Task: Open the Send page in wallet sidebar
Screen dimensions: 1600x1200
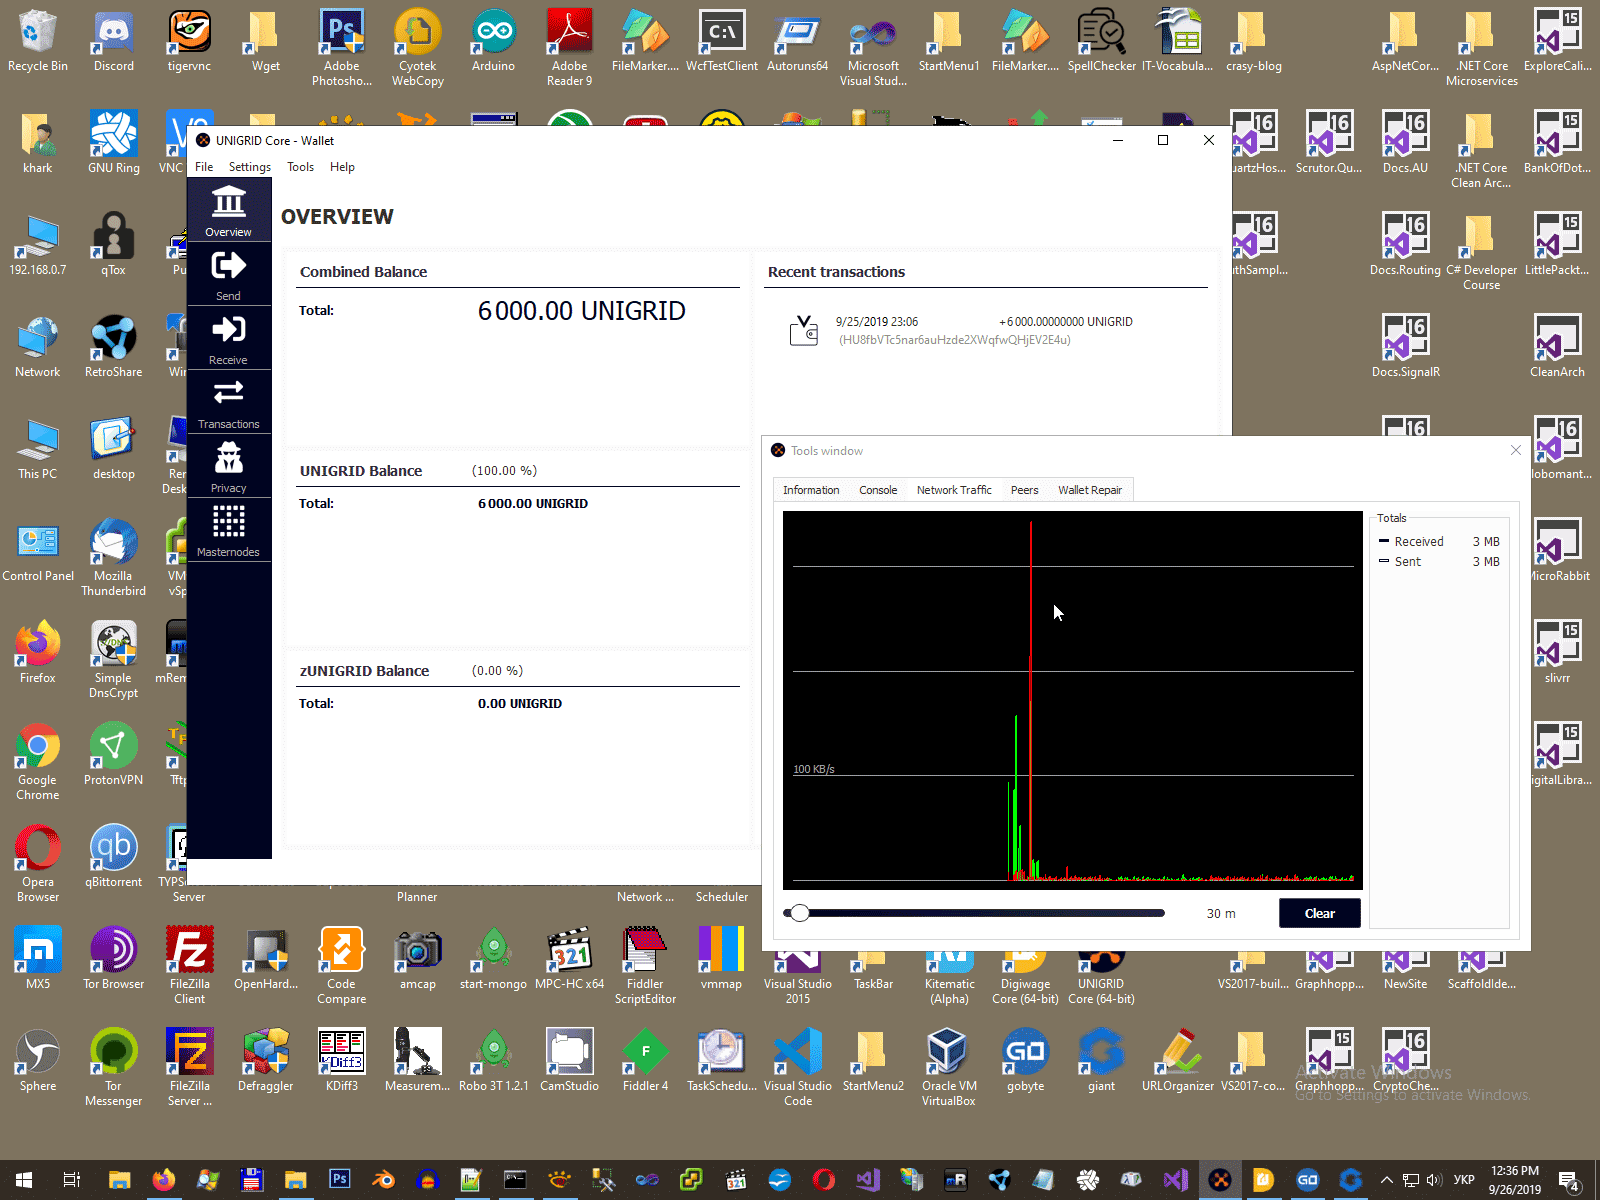Action: point(228,274)
